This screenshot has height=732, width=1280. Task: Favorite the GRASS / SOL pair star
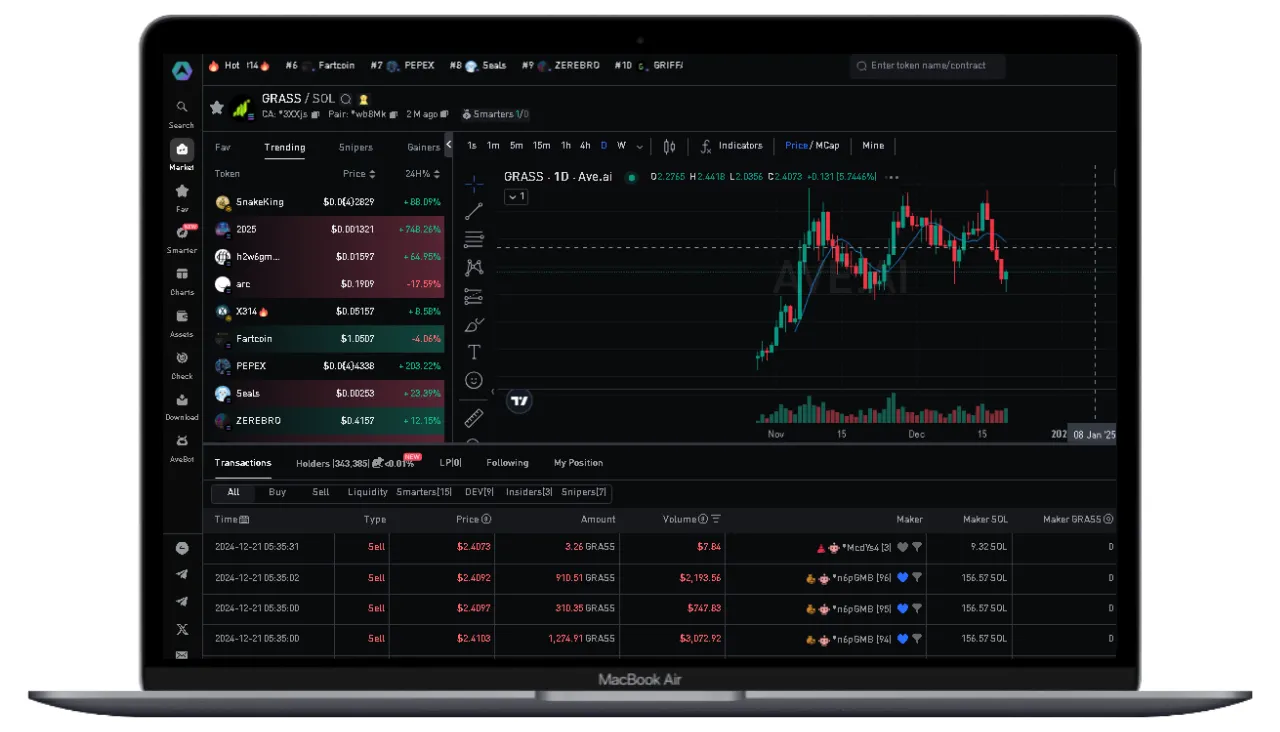click(x=216, y=106)
